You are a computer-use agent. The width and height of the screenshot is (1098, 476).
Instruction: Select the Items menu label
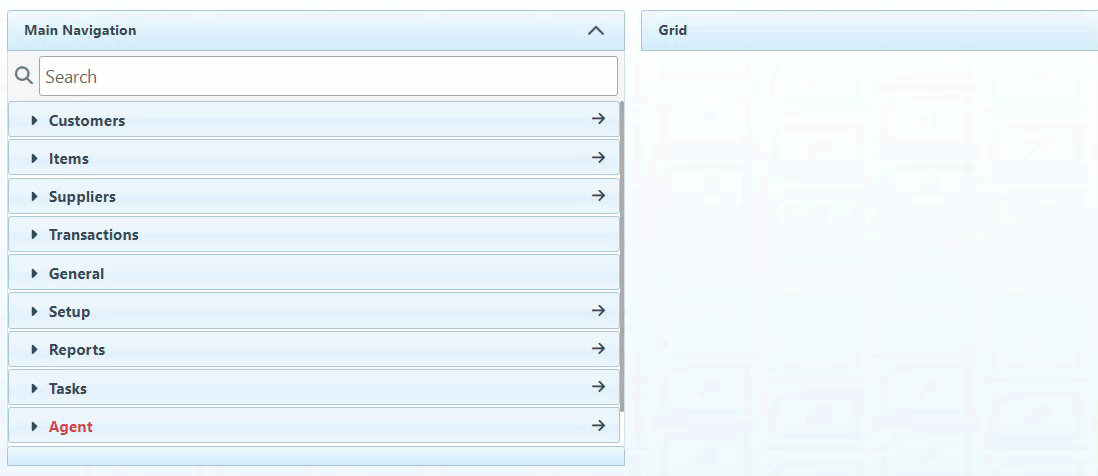click(x=69, y=159)
